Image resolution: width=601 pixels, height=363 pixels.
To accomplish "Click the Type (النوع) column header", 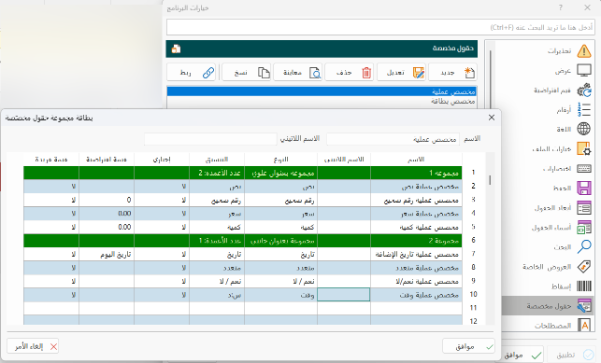I will 281,159.
